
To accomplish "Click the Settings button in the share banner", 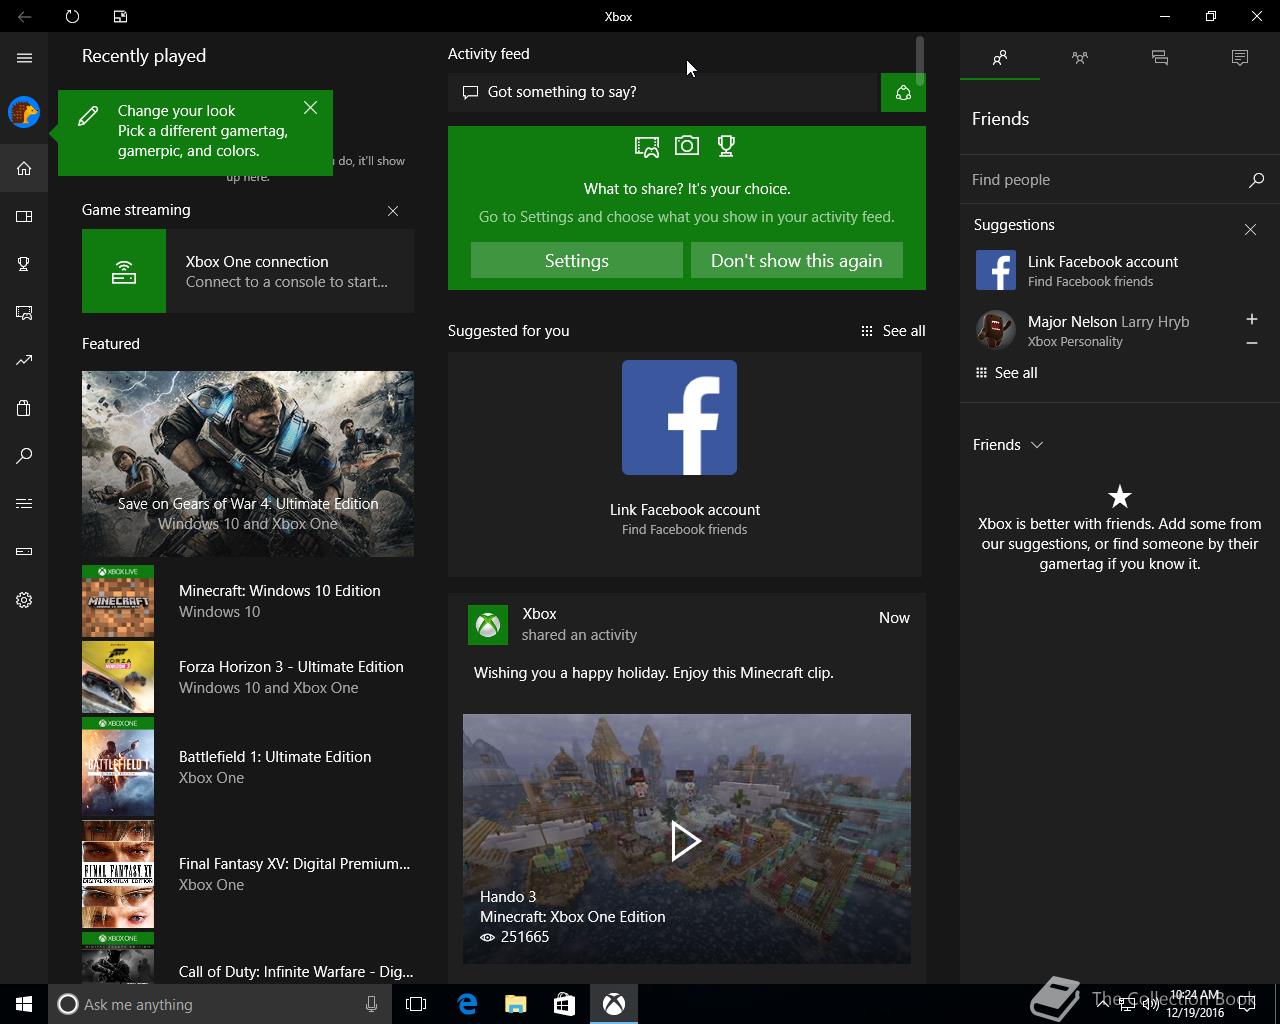I will (577, 260).
